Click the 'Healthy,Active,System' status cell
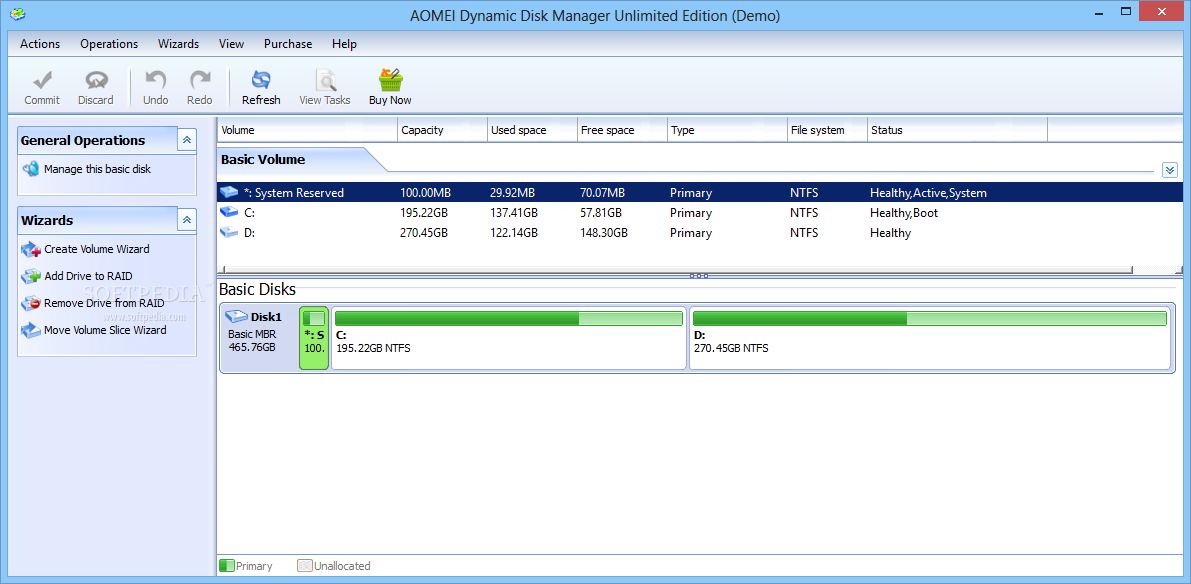The image size is (1191, 584). (x=928, y=193)
